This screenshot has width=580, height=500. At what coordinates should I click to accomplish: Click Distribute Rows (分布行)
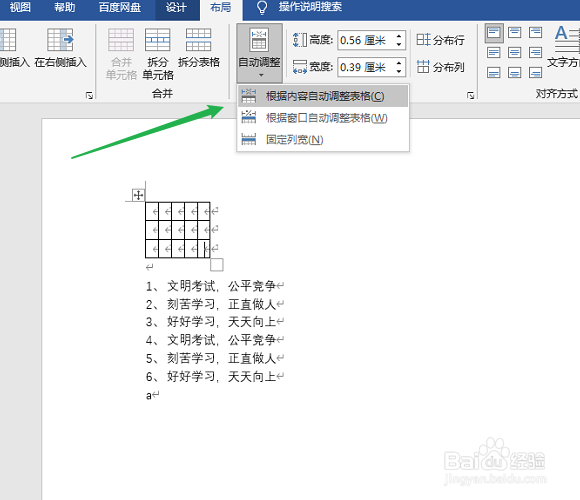pos(441,40)
